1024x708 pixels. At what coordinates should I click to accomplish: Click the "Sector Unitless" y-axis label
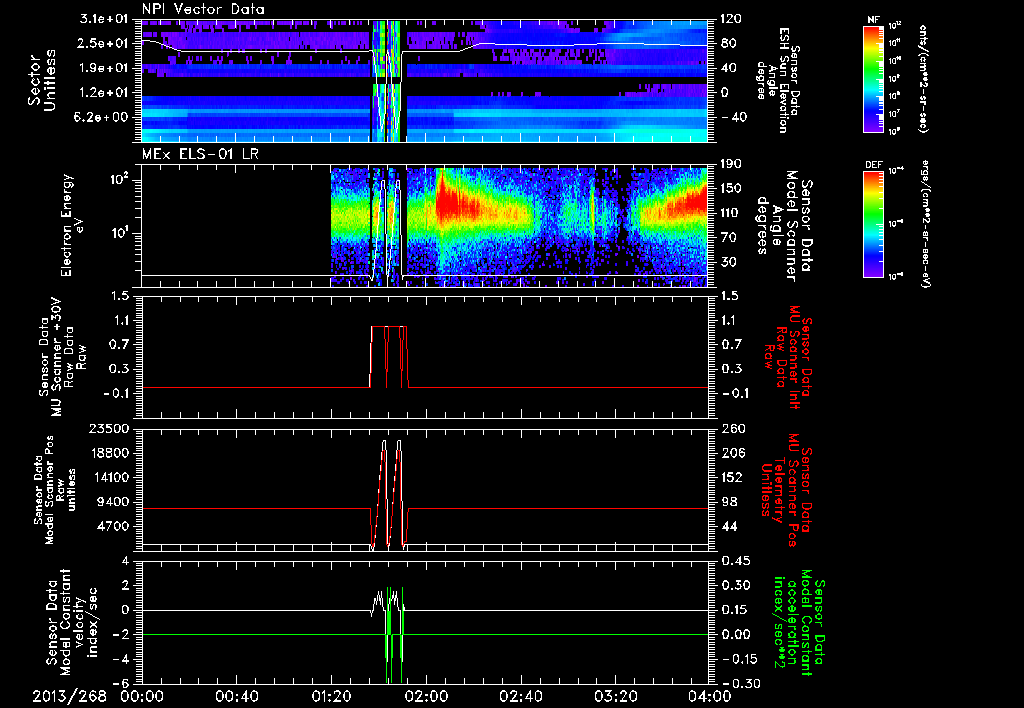point(41,80)
